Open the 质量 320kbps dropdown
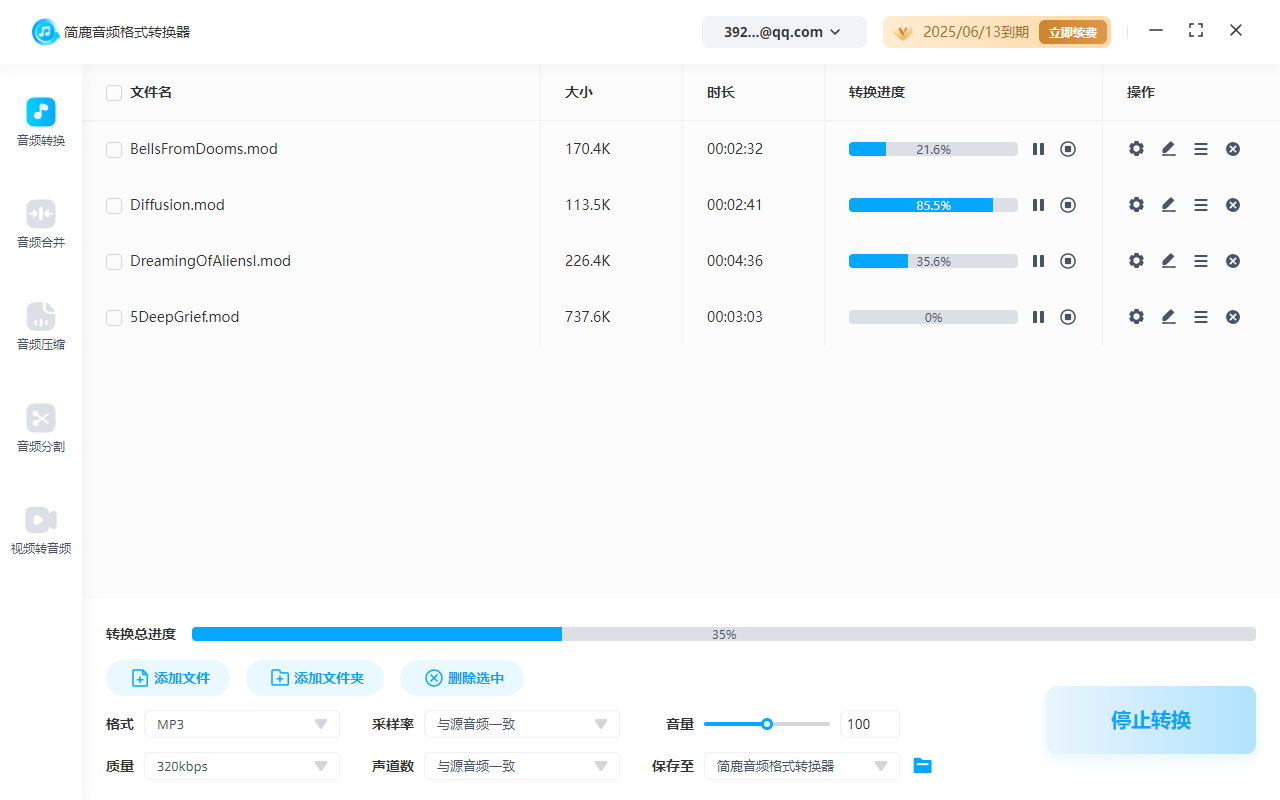The height and width of the screenshot is (800, 1280). 242,766
